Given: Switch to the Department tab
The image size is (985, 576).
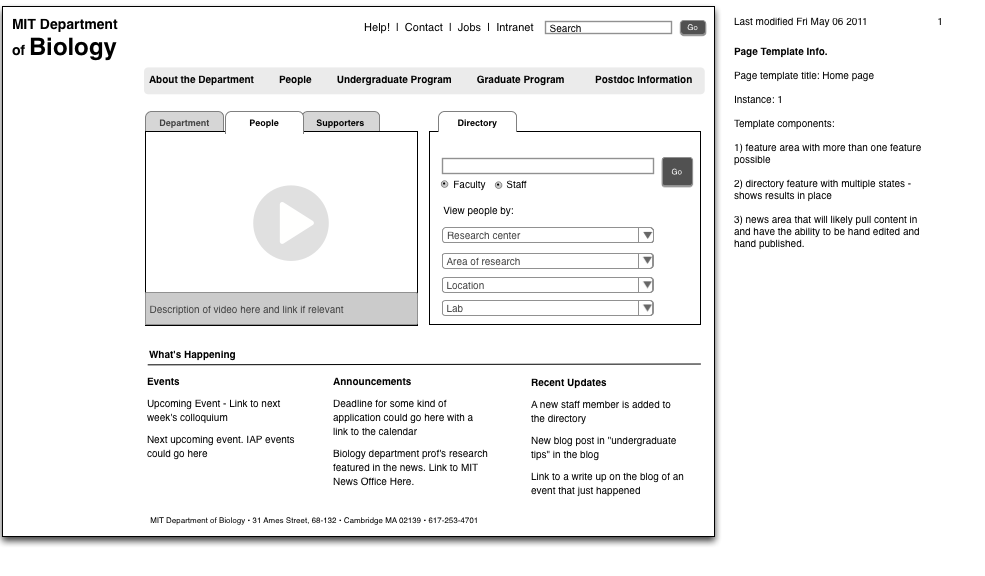Looking at the screenshot, I should [184, 122].
